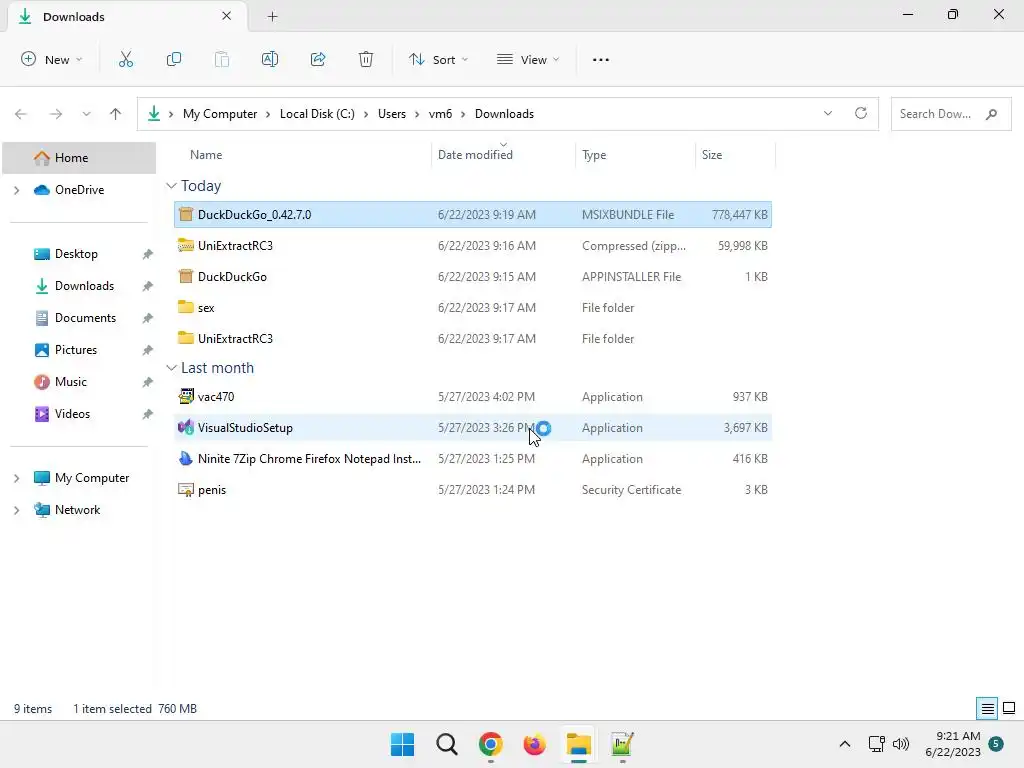Select the UniExtractRC3 zipped folder icon

click(186, 246)
